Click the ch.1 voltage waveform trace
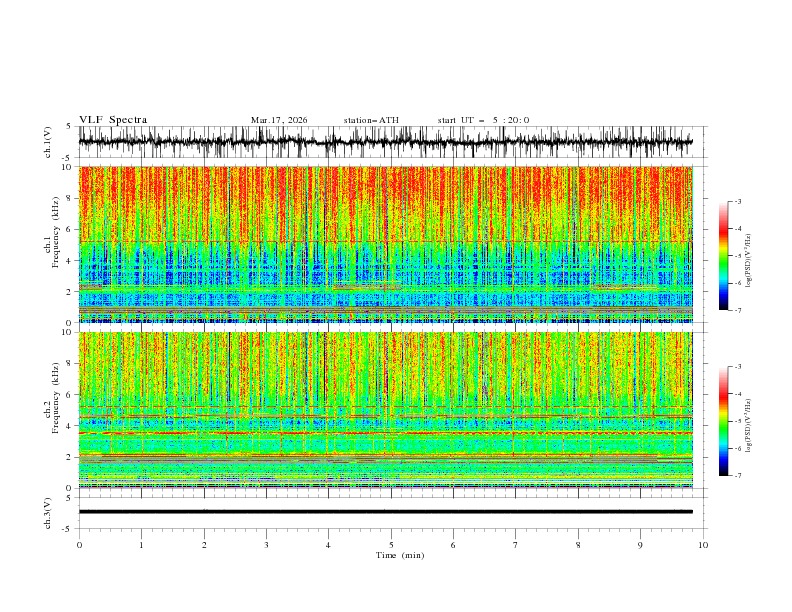Screen dimensions: 792x612 [x=385, y=142]
